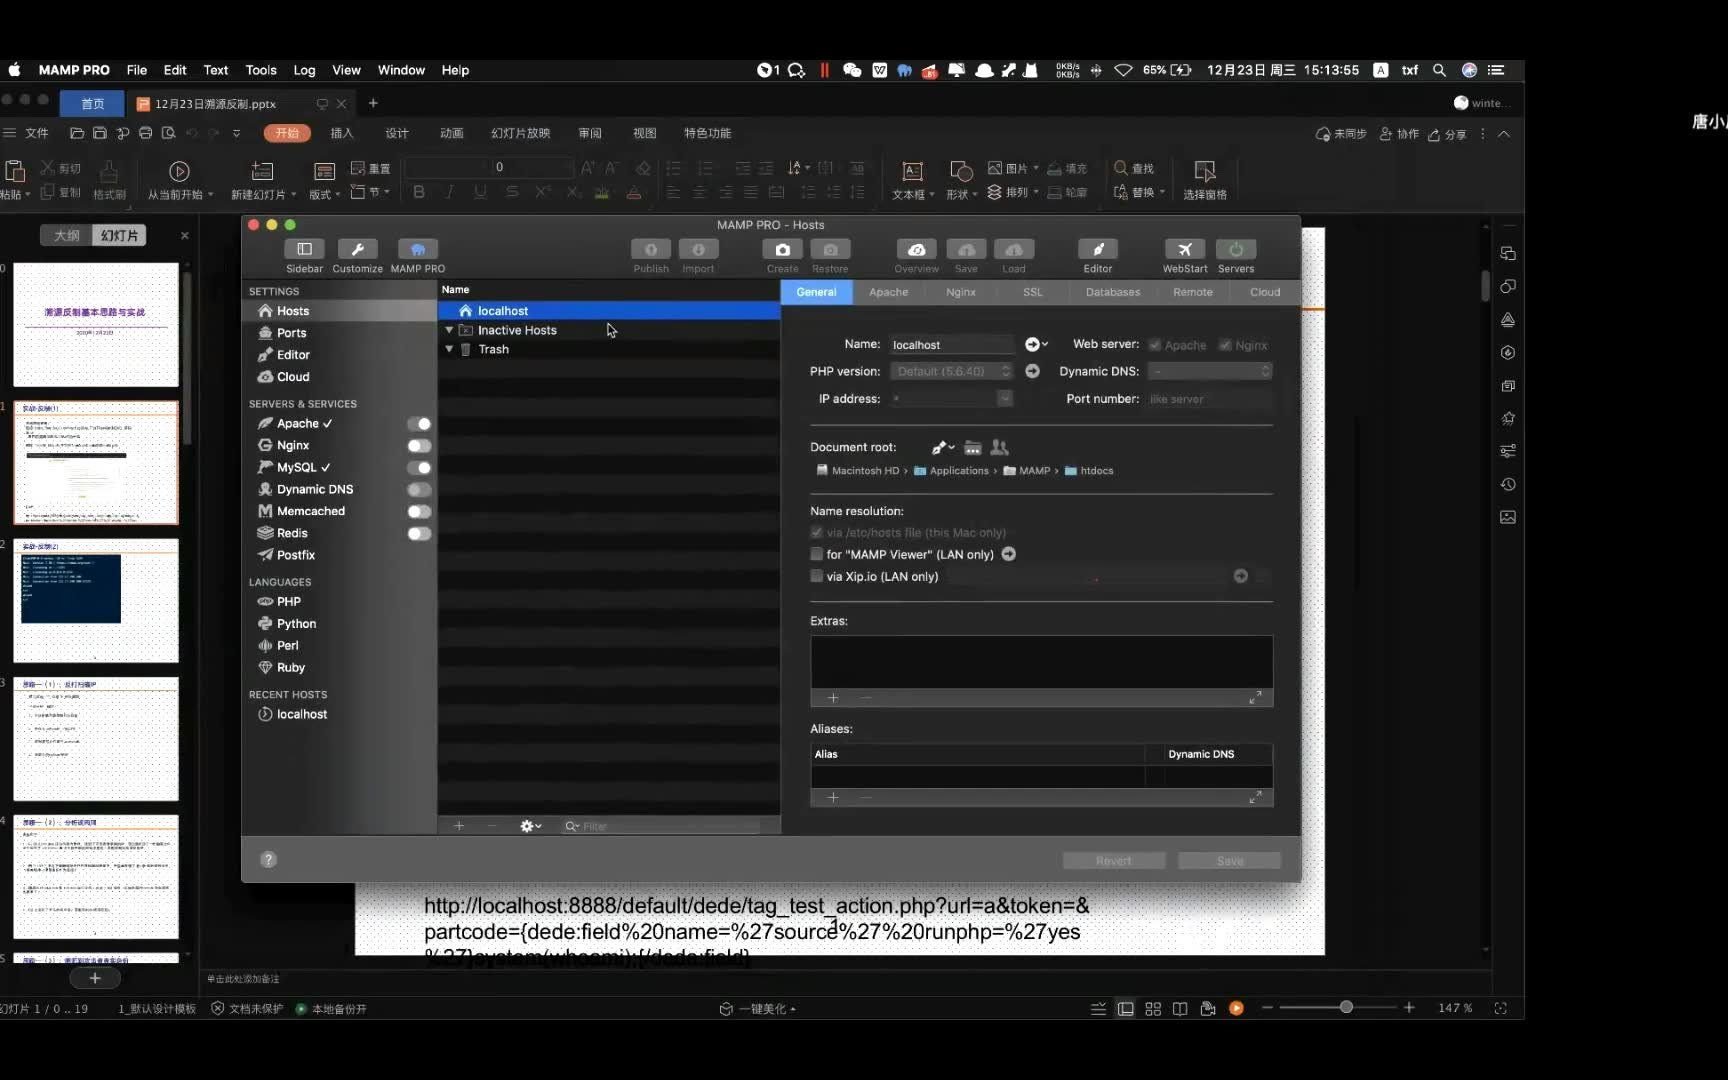Open the arrow menu next to Name field
The height and width of the screenshot is (1080, 1728).
click(1036, 344)
